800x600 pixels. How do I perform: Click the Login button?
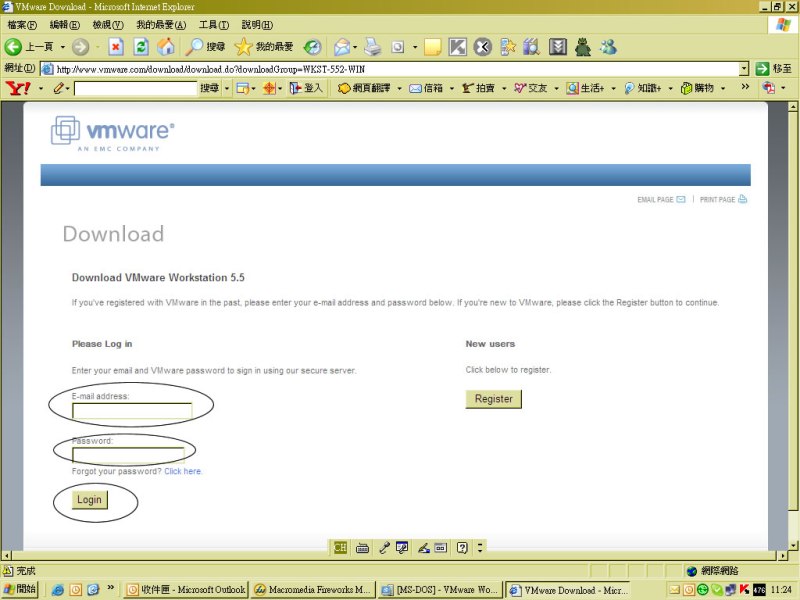pyautogui.click(x=90, y=500)
